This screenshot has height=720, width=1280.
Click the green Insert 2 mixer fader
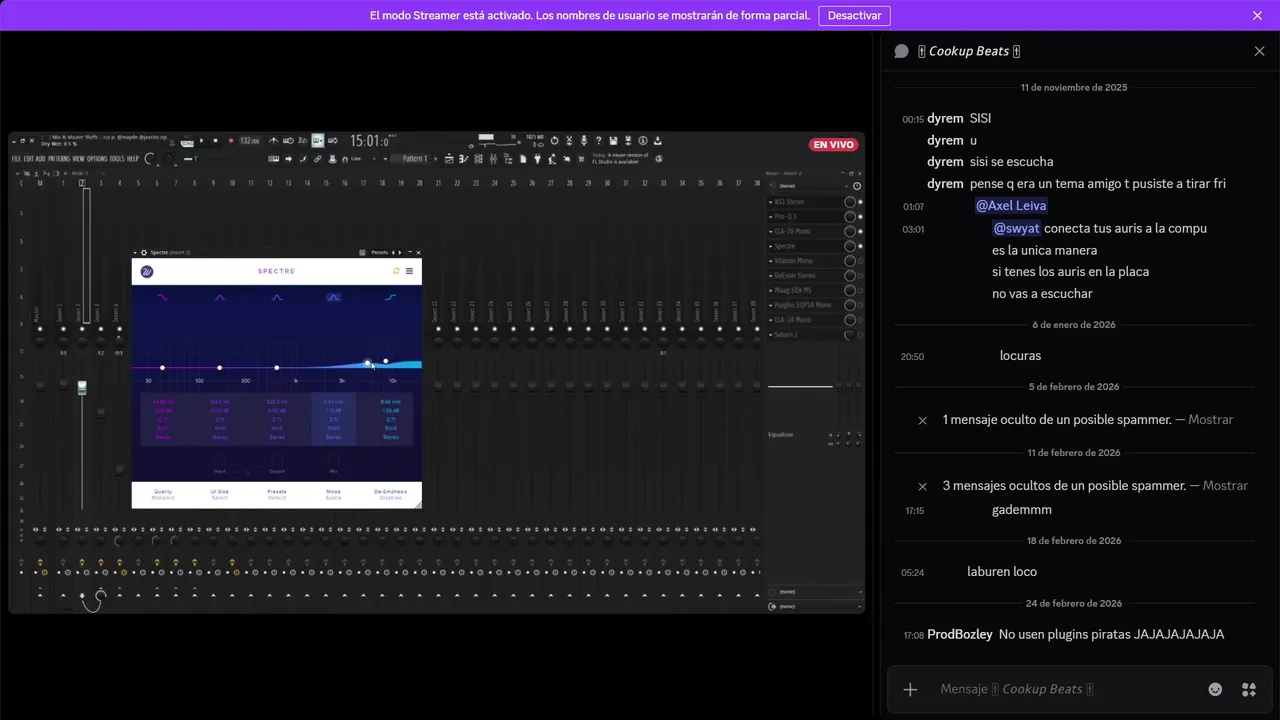coord(82,387)
